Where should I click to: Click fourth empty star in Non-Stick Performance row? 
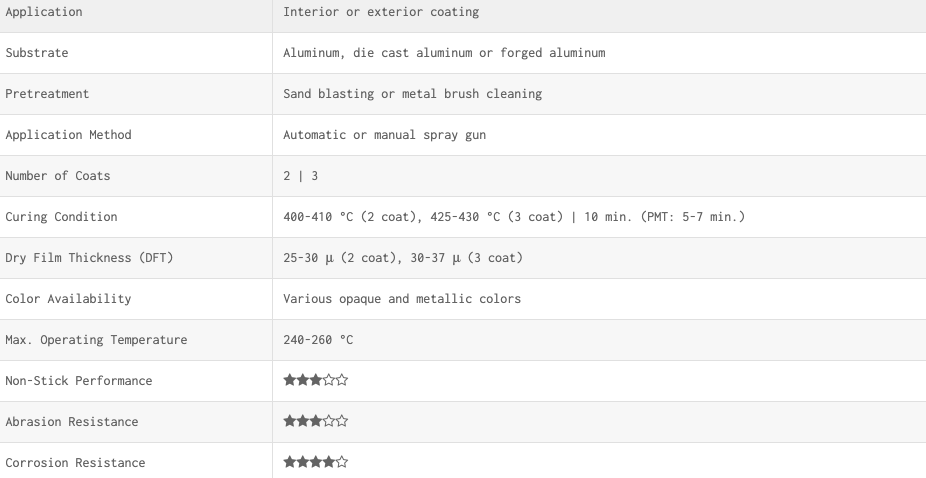tap(329, 380)
